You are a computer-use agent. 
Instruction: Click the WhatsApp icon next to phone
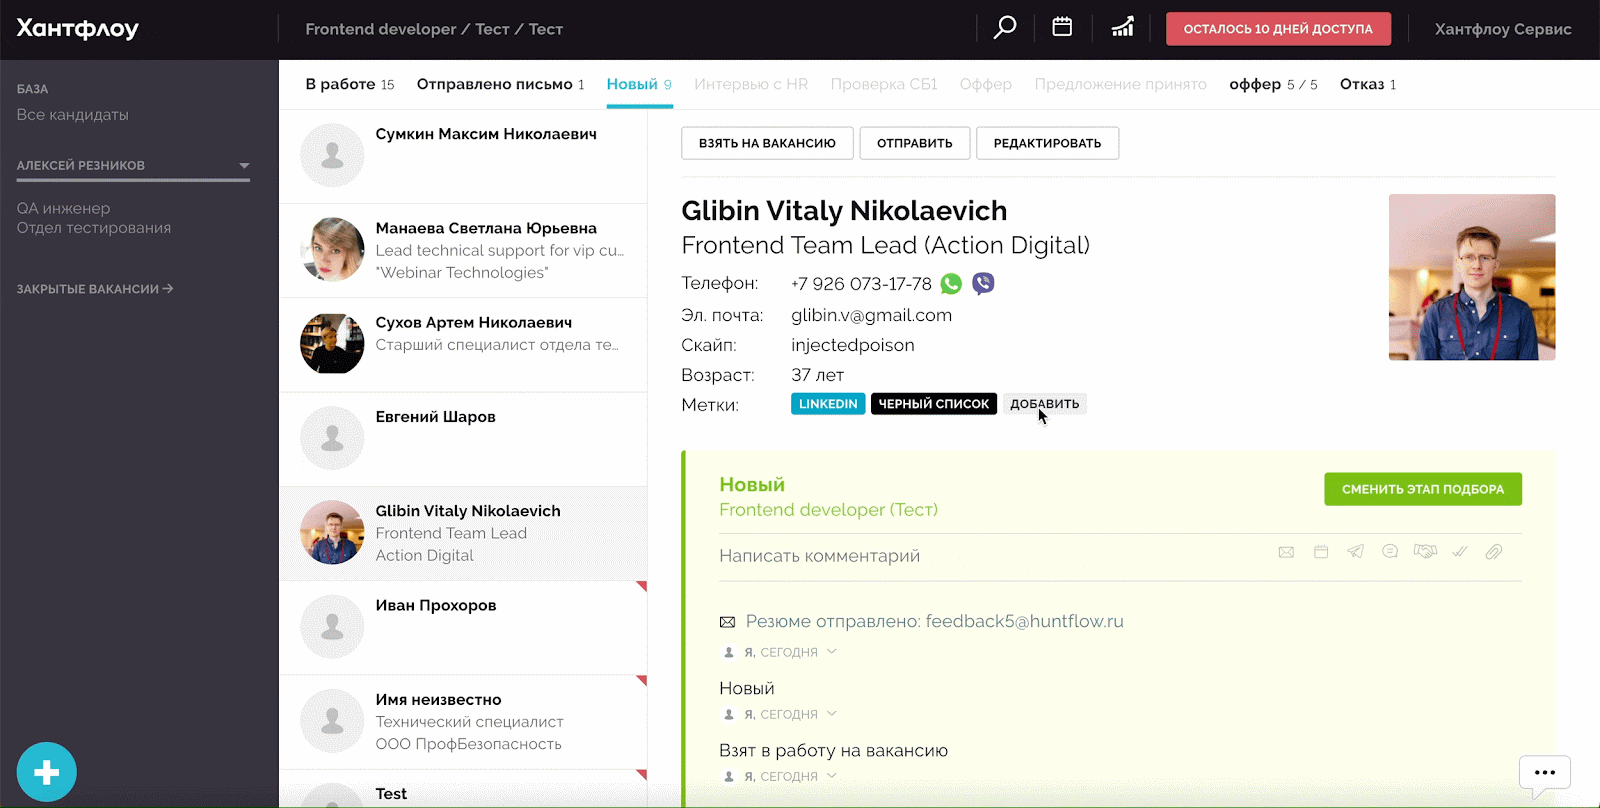tap(951, 284)
